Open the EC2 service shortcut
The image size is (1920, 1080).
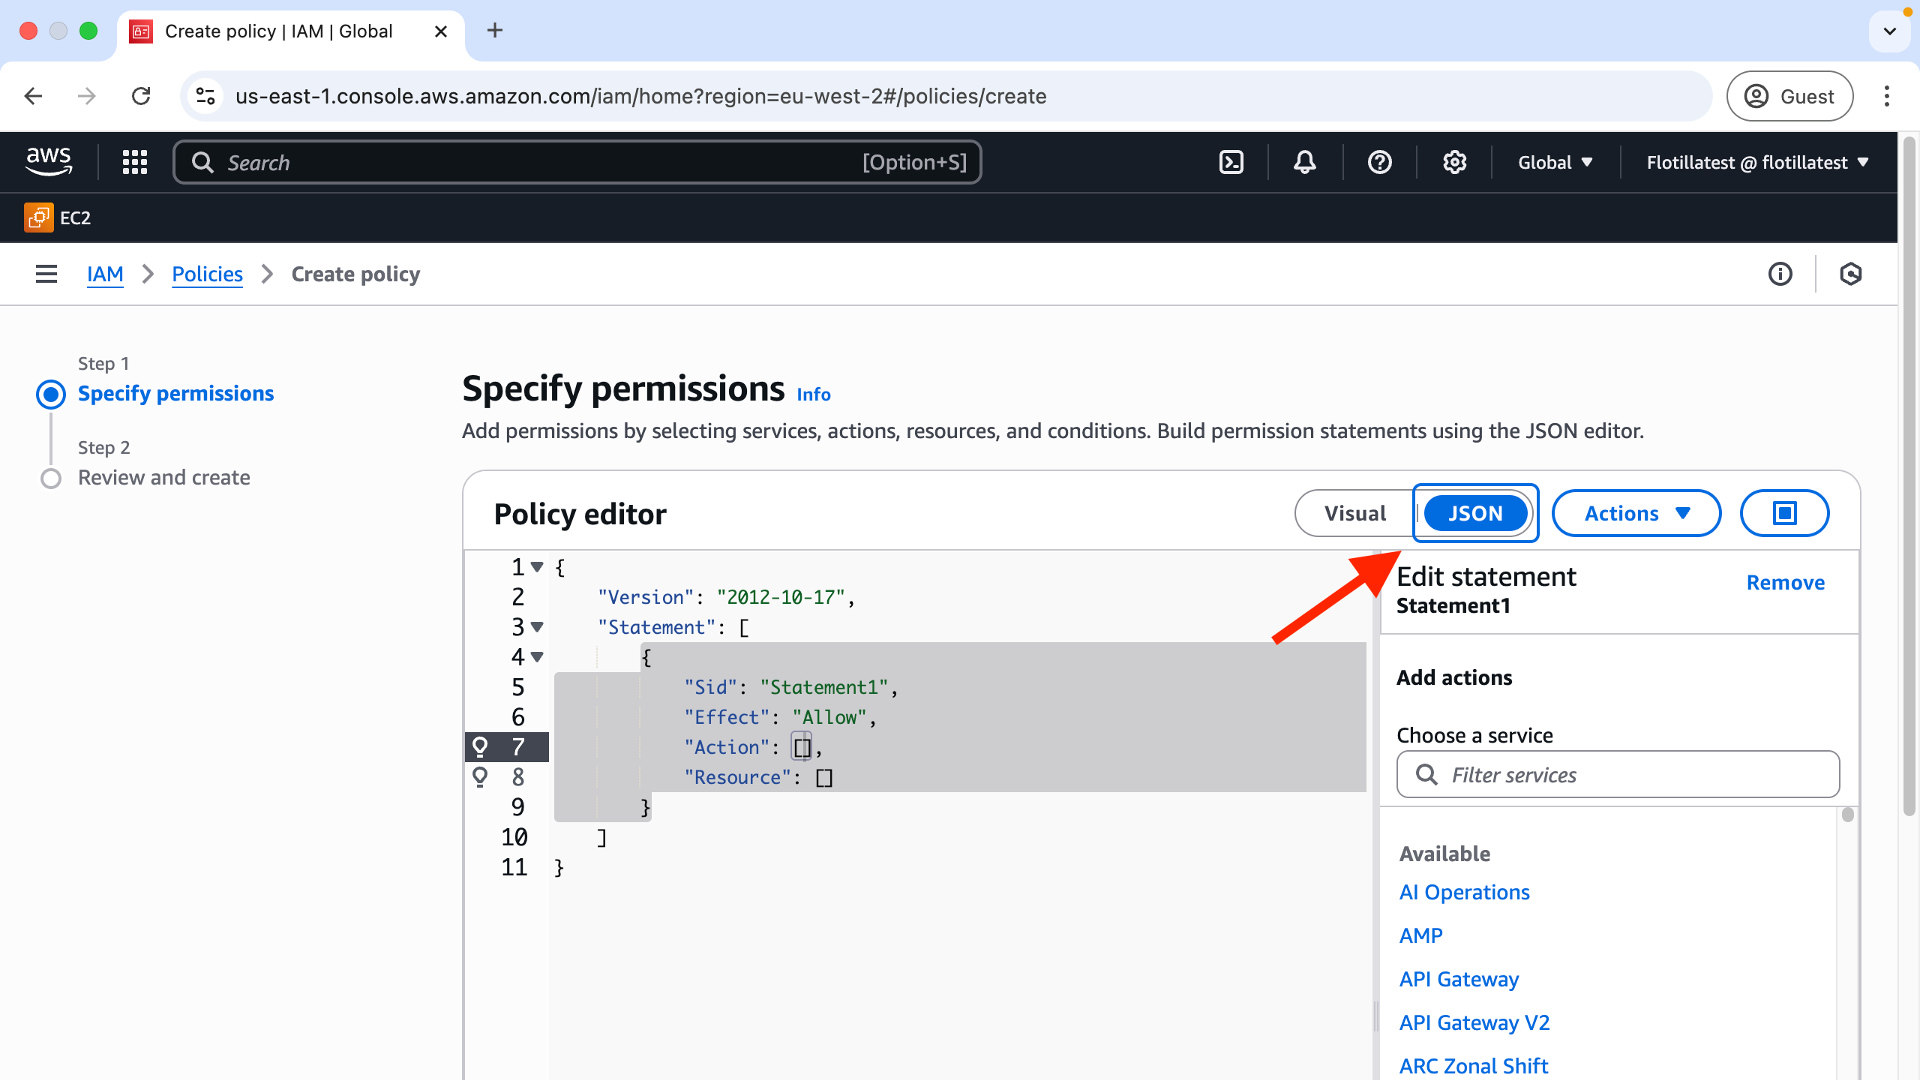tap(58, 217)
